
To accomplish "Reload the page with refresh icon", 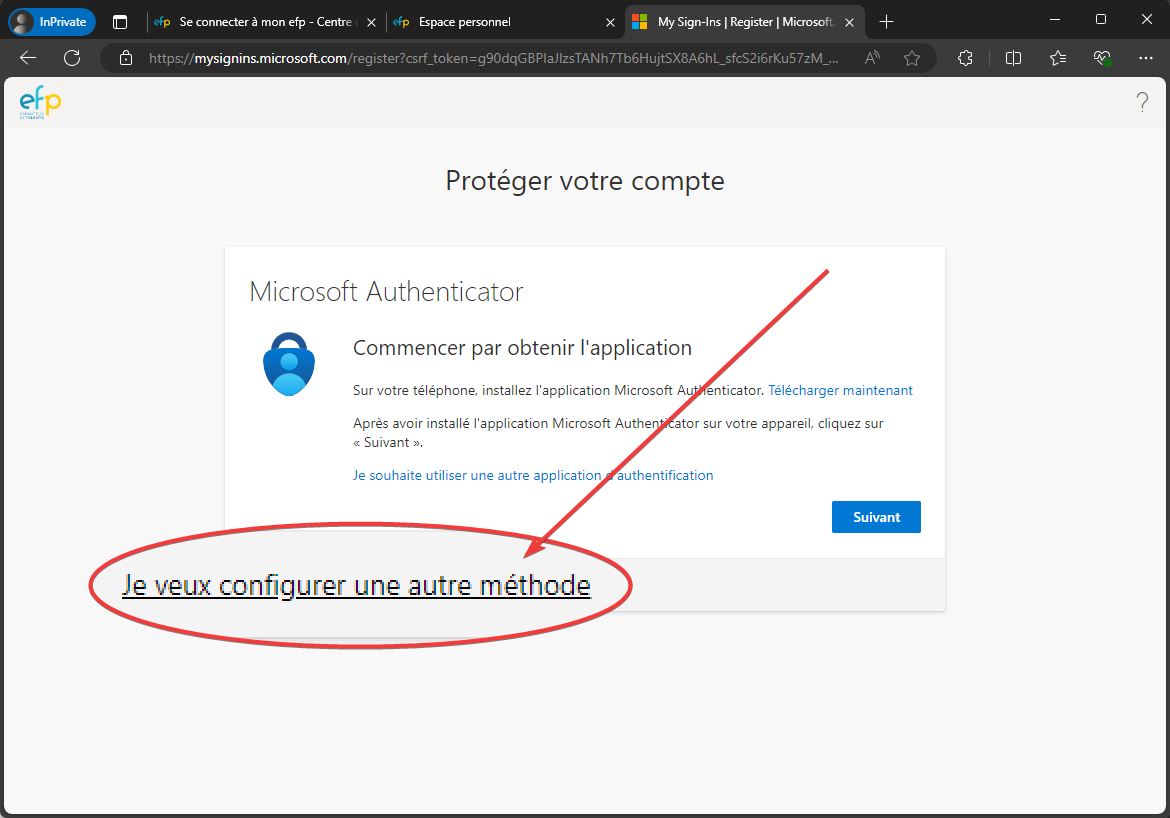I will pos(72,58).
